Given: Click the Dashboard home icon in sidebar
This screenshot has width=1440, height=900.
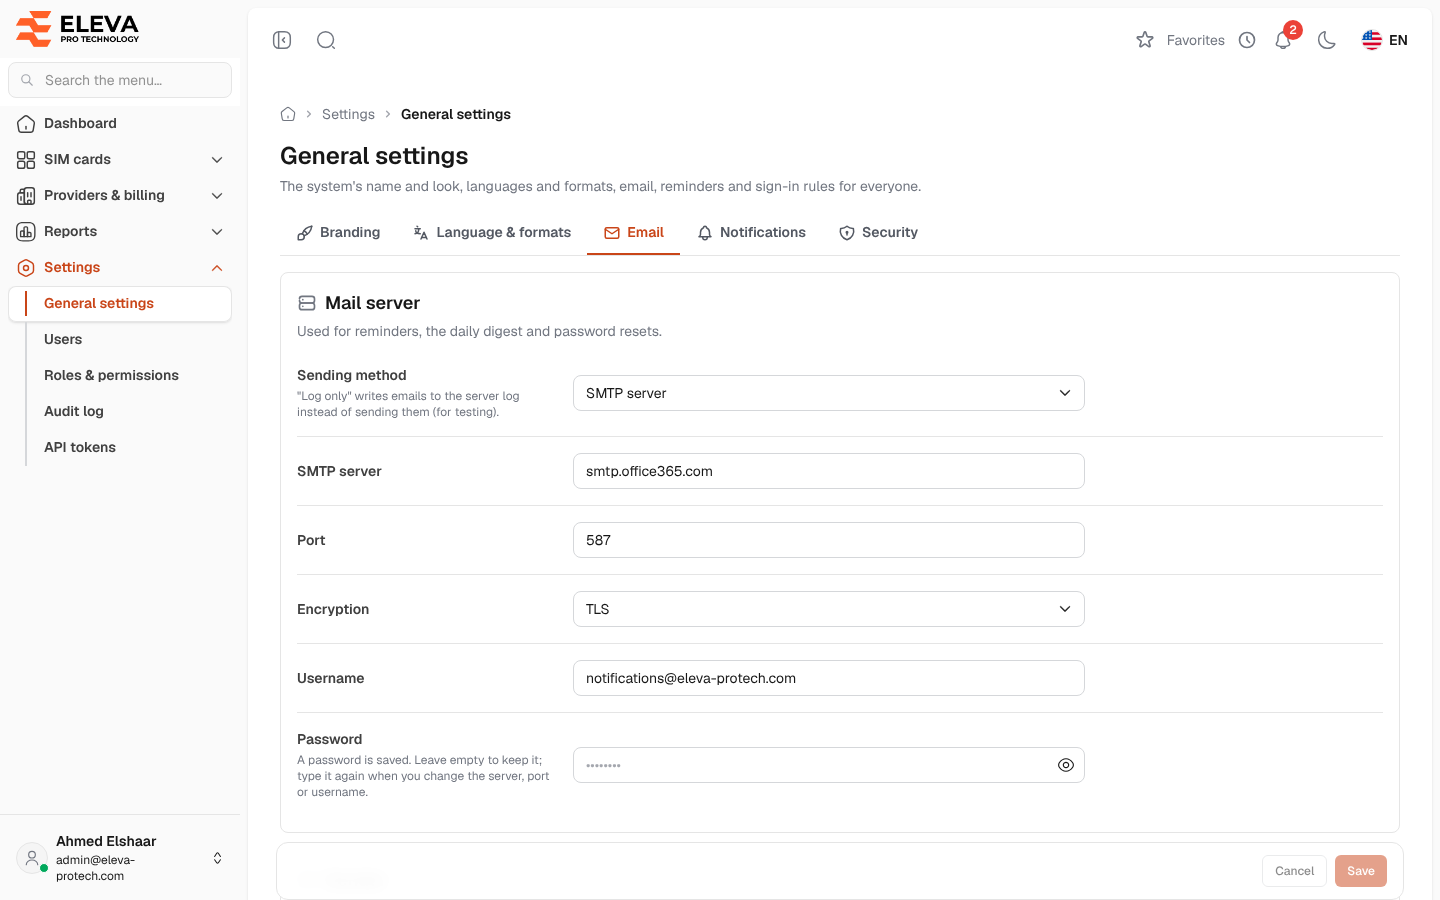Looking at the screenshot, I should click(x=26, y=124).
